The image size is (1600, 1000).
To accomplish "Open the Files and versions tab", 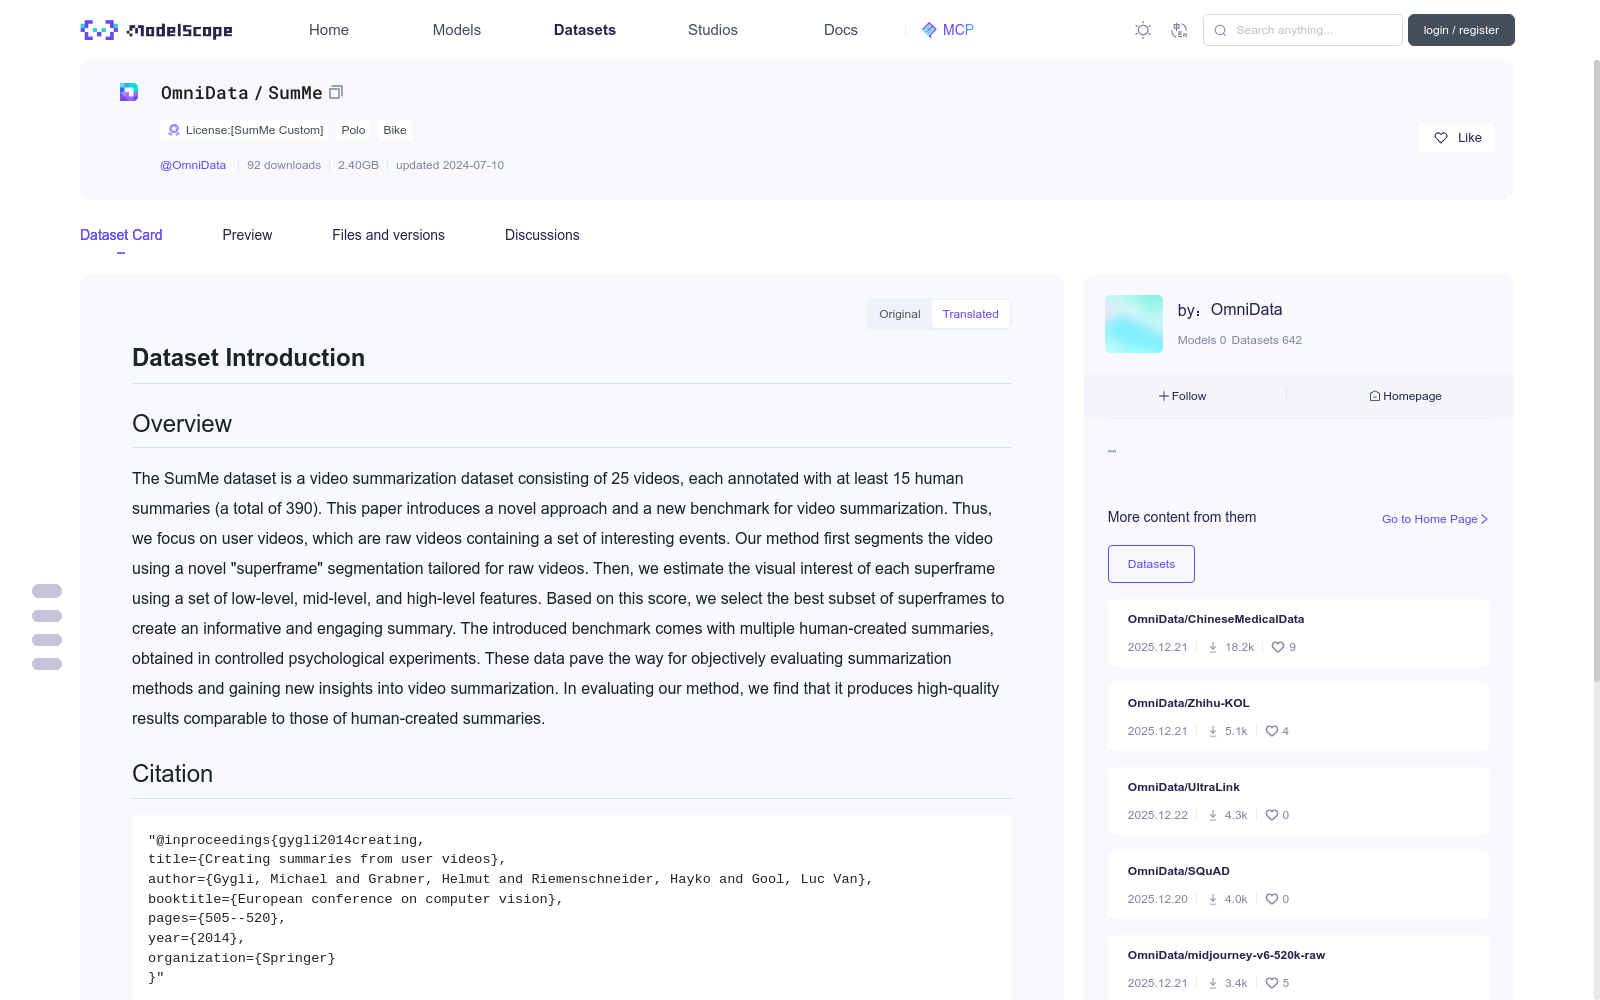I will [x=388, y=235].
